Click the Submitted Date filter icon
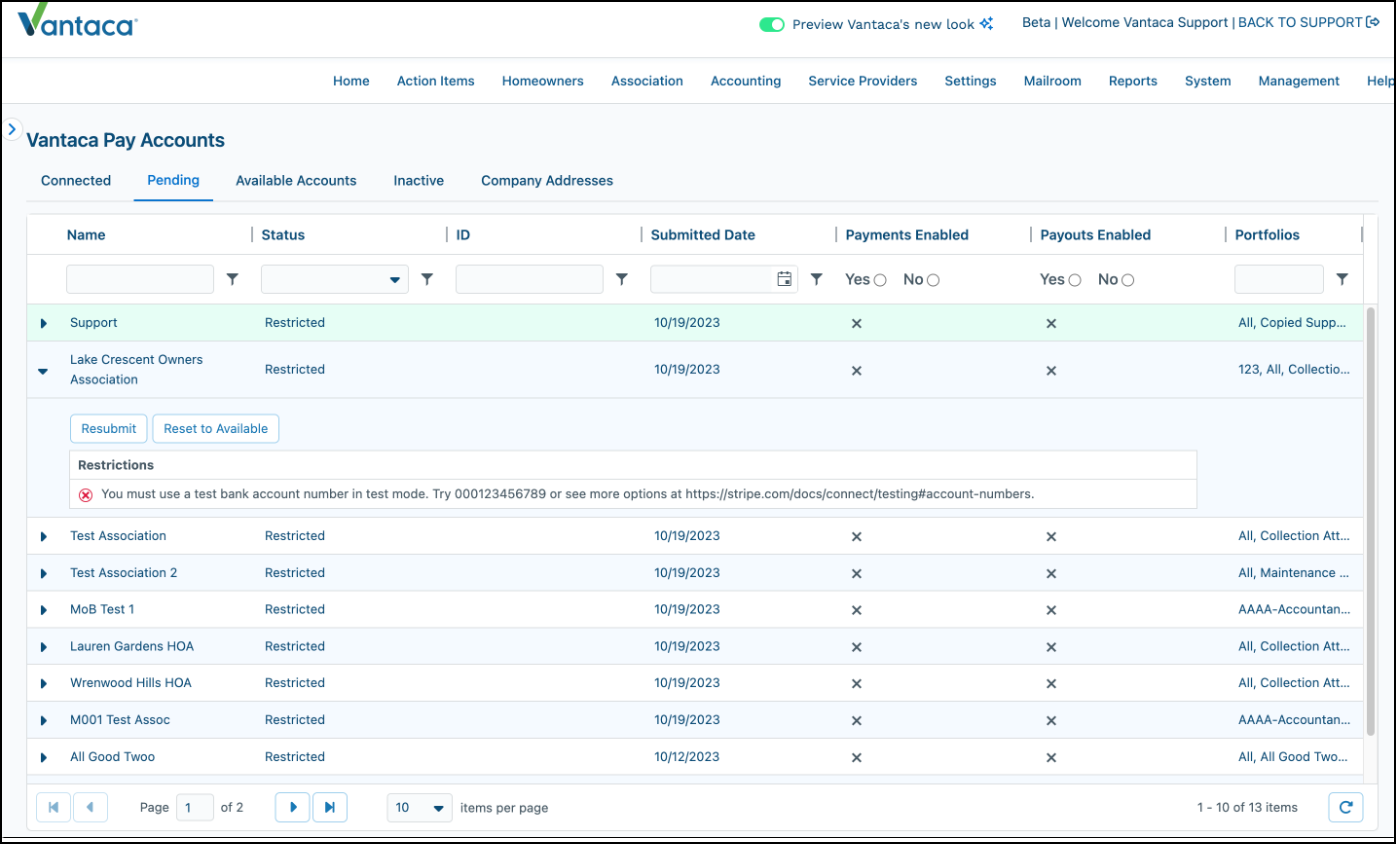1396x844 pixels. 816,280
